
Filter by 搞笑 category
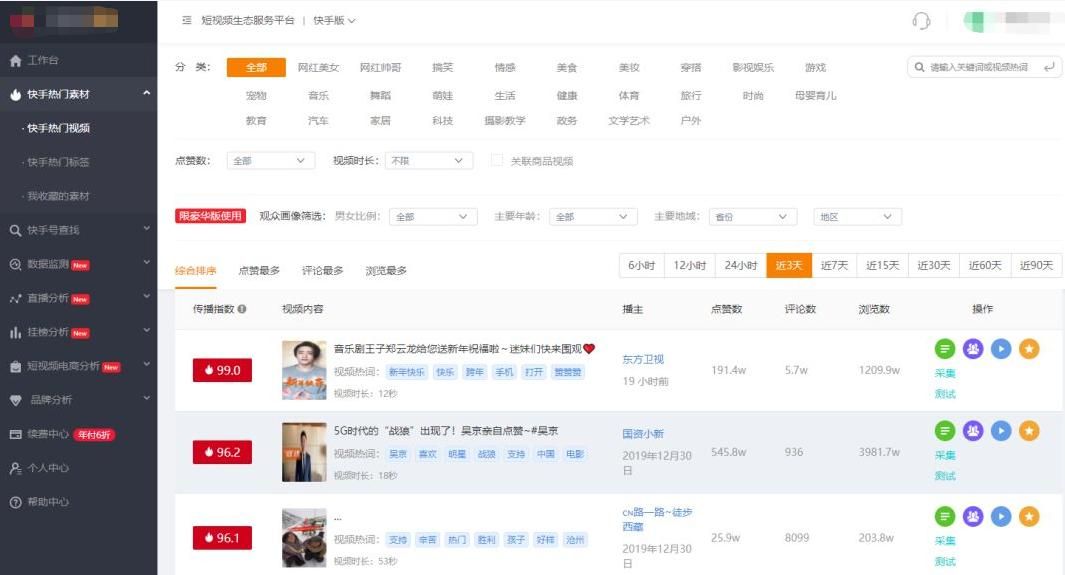pyautogui.click(x=442, y=67)
